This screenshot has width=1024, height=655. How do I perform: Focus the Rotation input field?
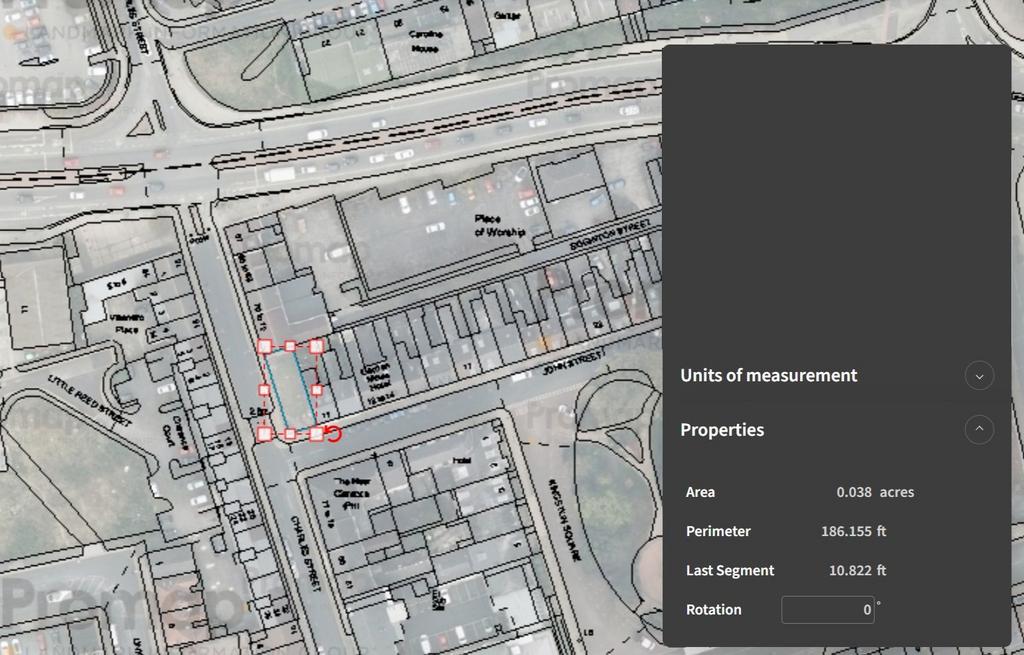[827, 610]
